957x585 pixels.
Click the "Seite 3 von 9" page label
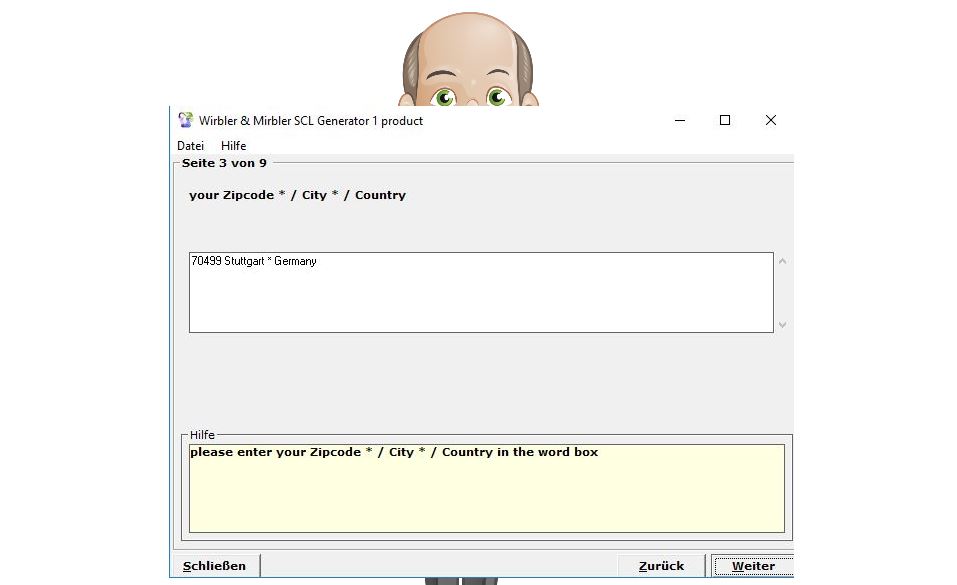(224, 163)
